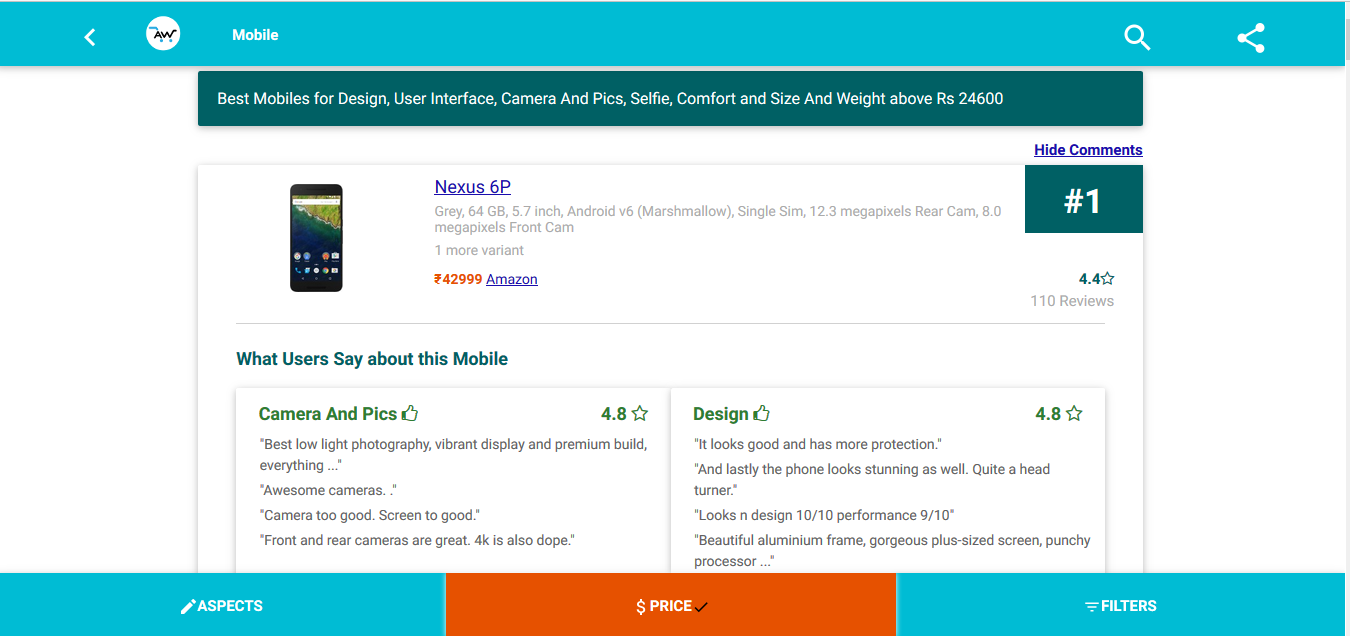Viewport: 1350px width, 636px height.
Task: Click the Hide Comments link
Action: point(1088,150)
